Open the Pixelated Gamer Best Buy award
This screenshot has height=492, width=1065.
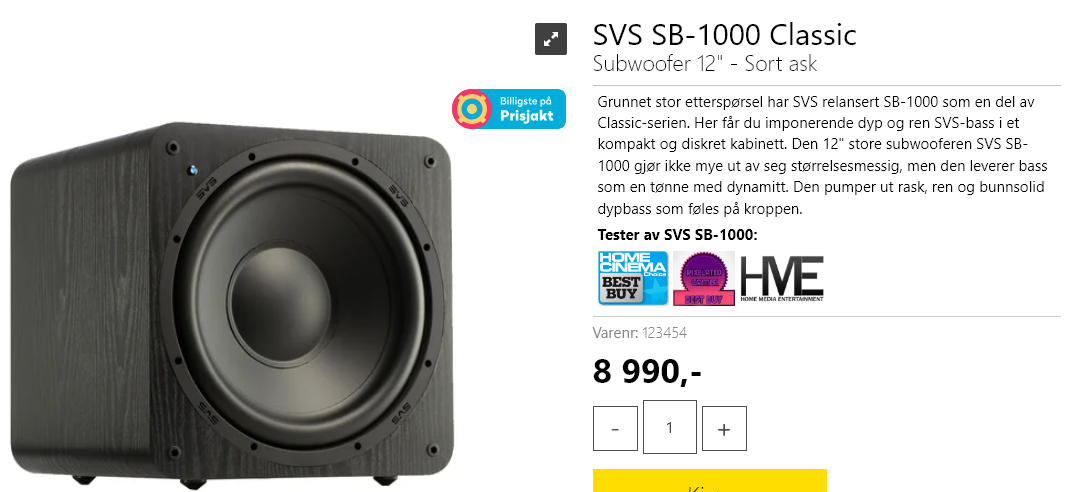704,277
